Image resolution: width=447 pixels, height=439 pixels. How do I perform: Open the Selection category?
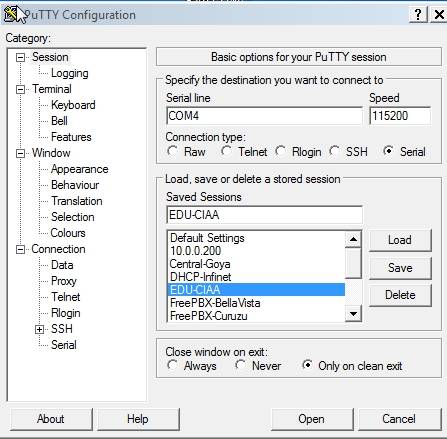(73, 217)
